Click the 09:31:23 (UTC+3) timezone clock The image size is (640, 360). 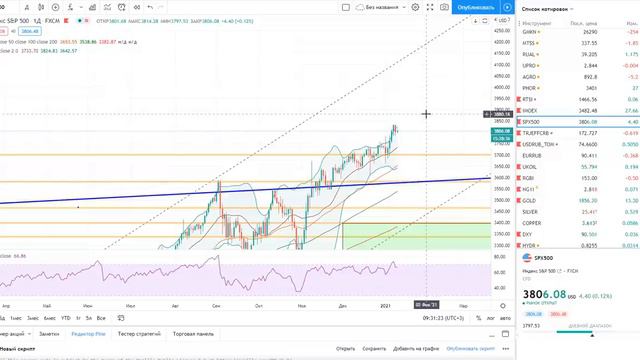pos(443,318)
